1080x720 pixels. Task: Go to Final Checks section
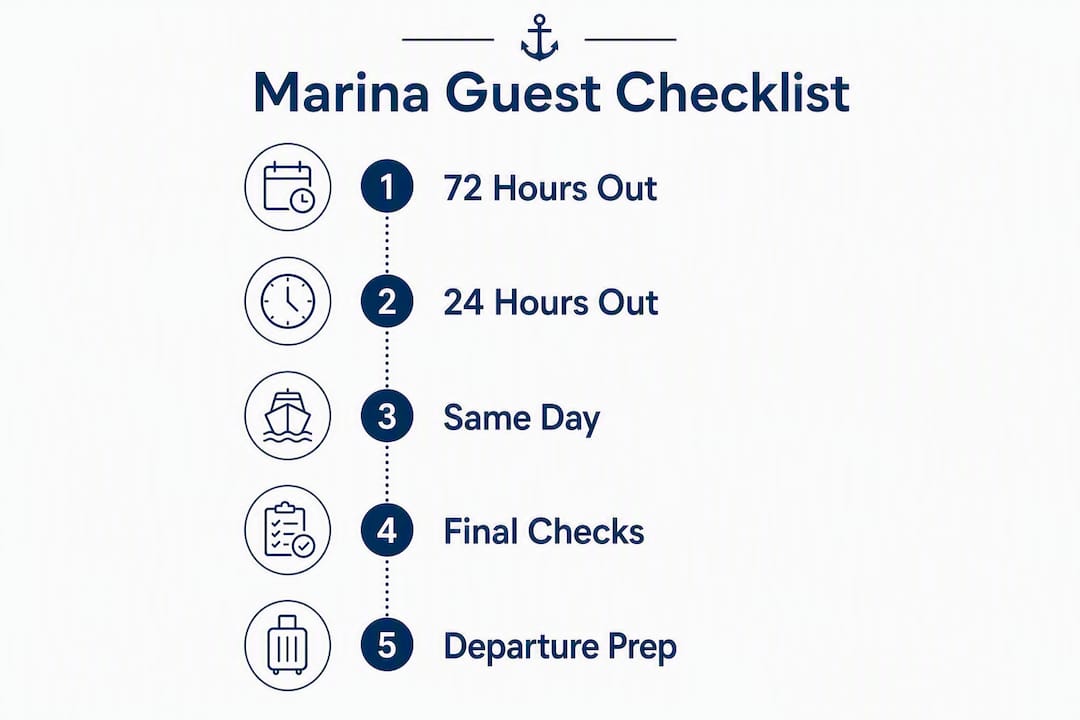point(544,531)
